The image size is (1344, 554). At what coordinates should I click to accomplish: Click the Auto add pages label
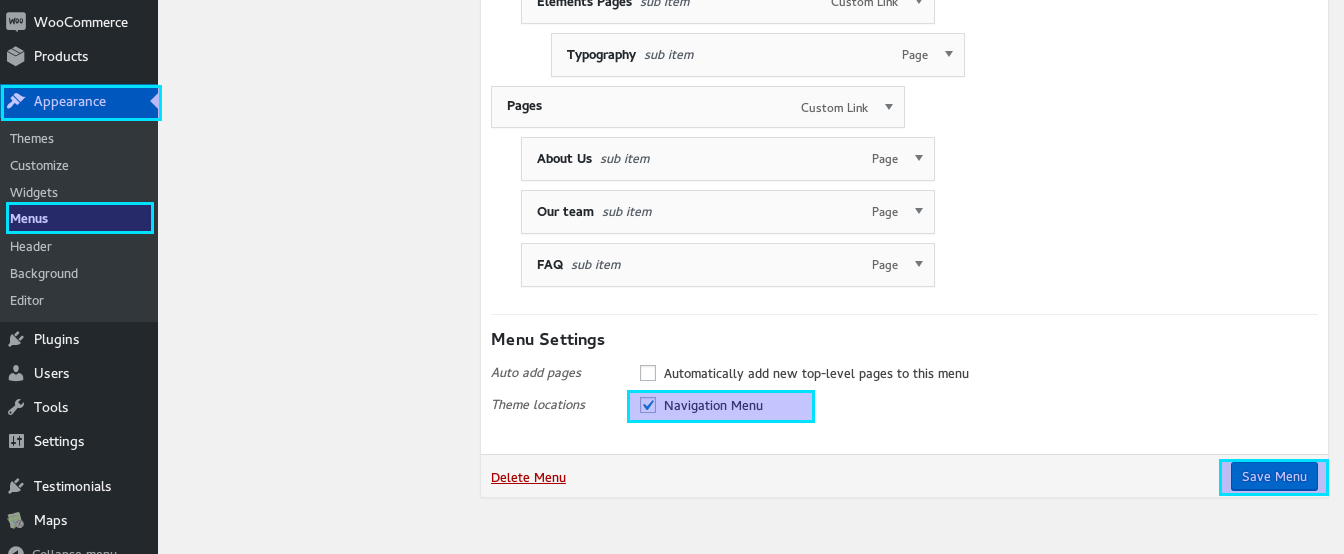[x=536, y=373]
